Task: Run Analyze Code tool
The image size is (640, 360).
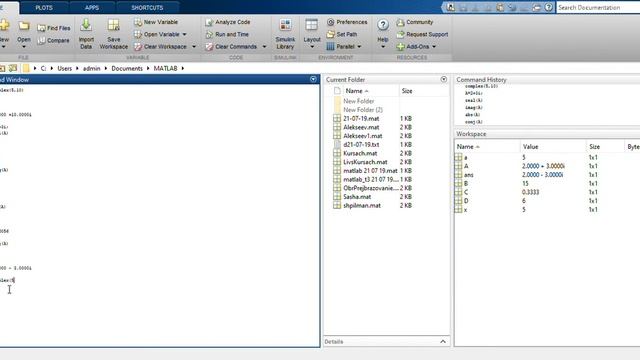Action: [x=228, y=22]
